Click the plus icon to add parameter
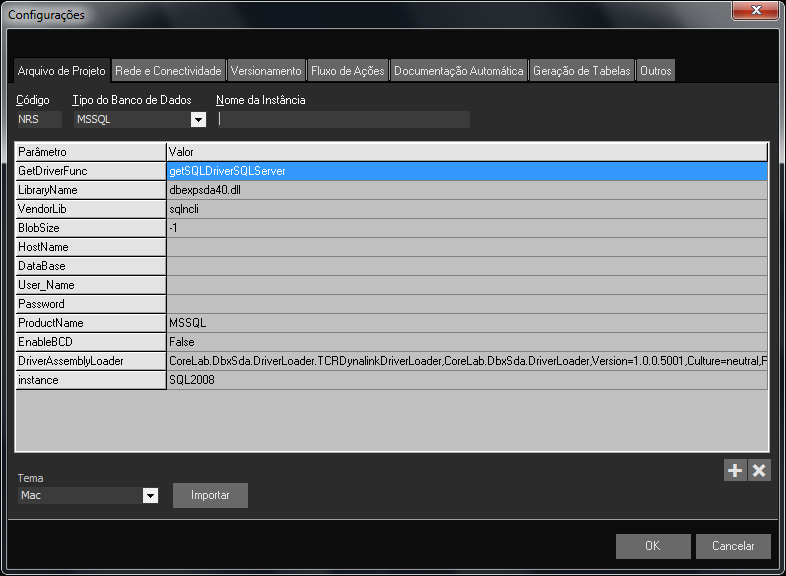786x576 pixels. 735,471
